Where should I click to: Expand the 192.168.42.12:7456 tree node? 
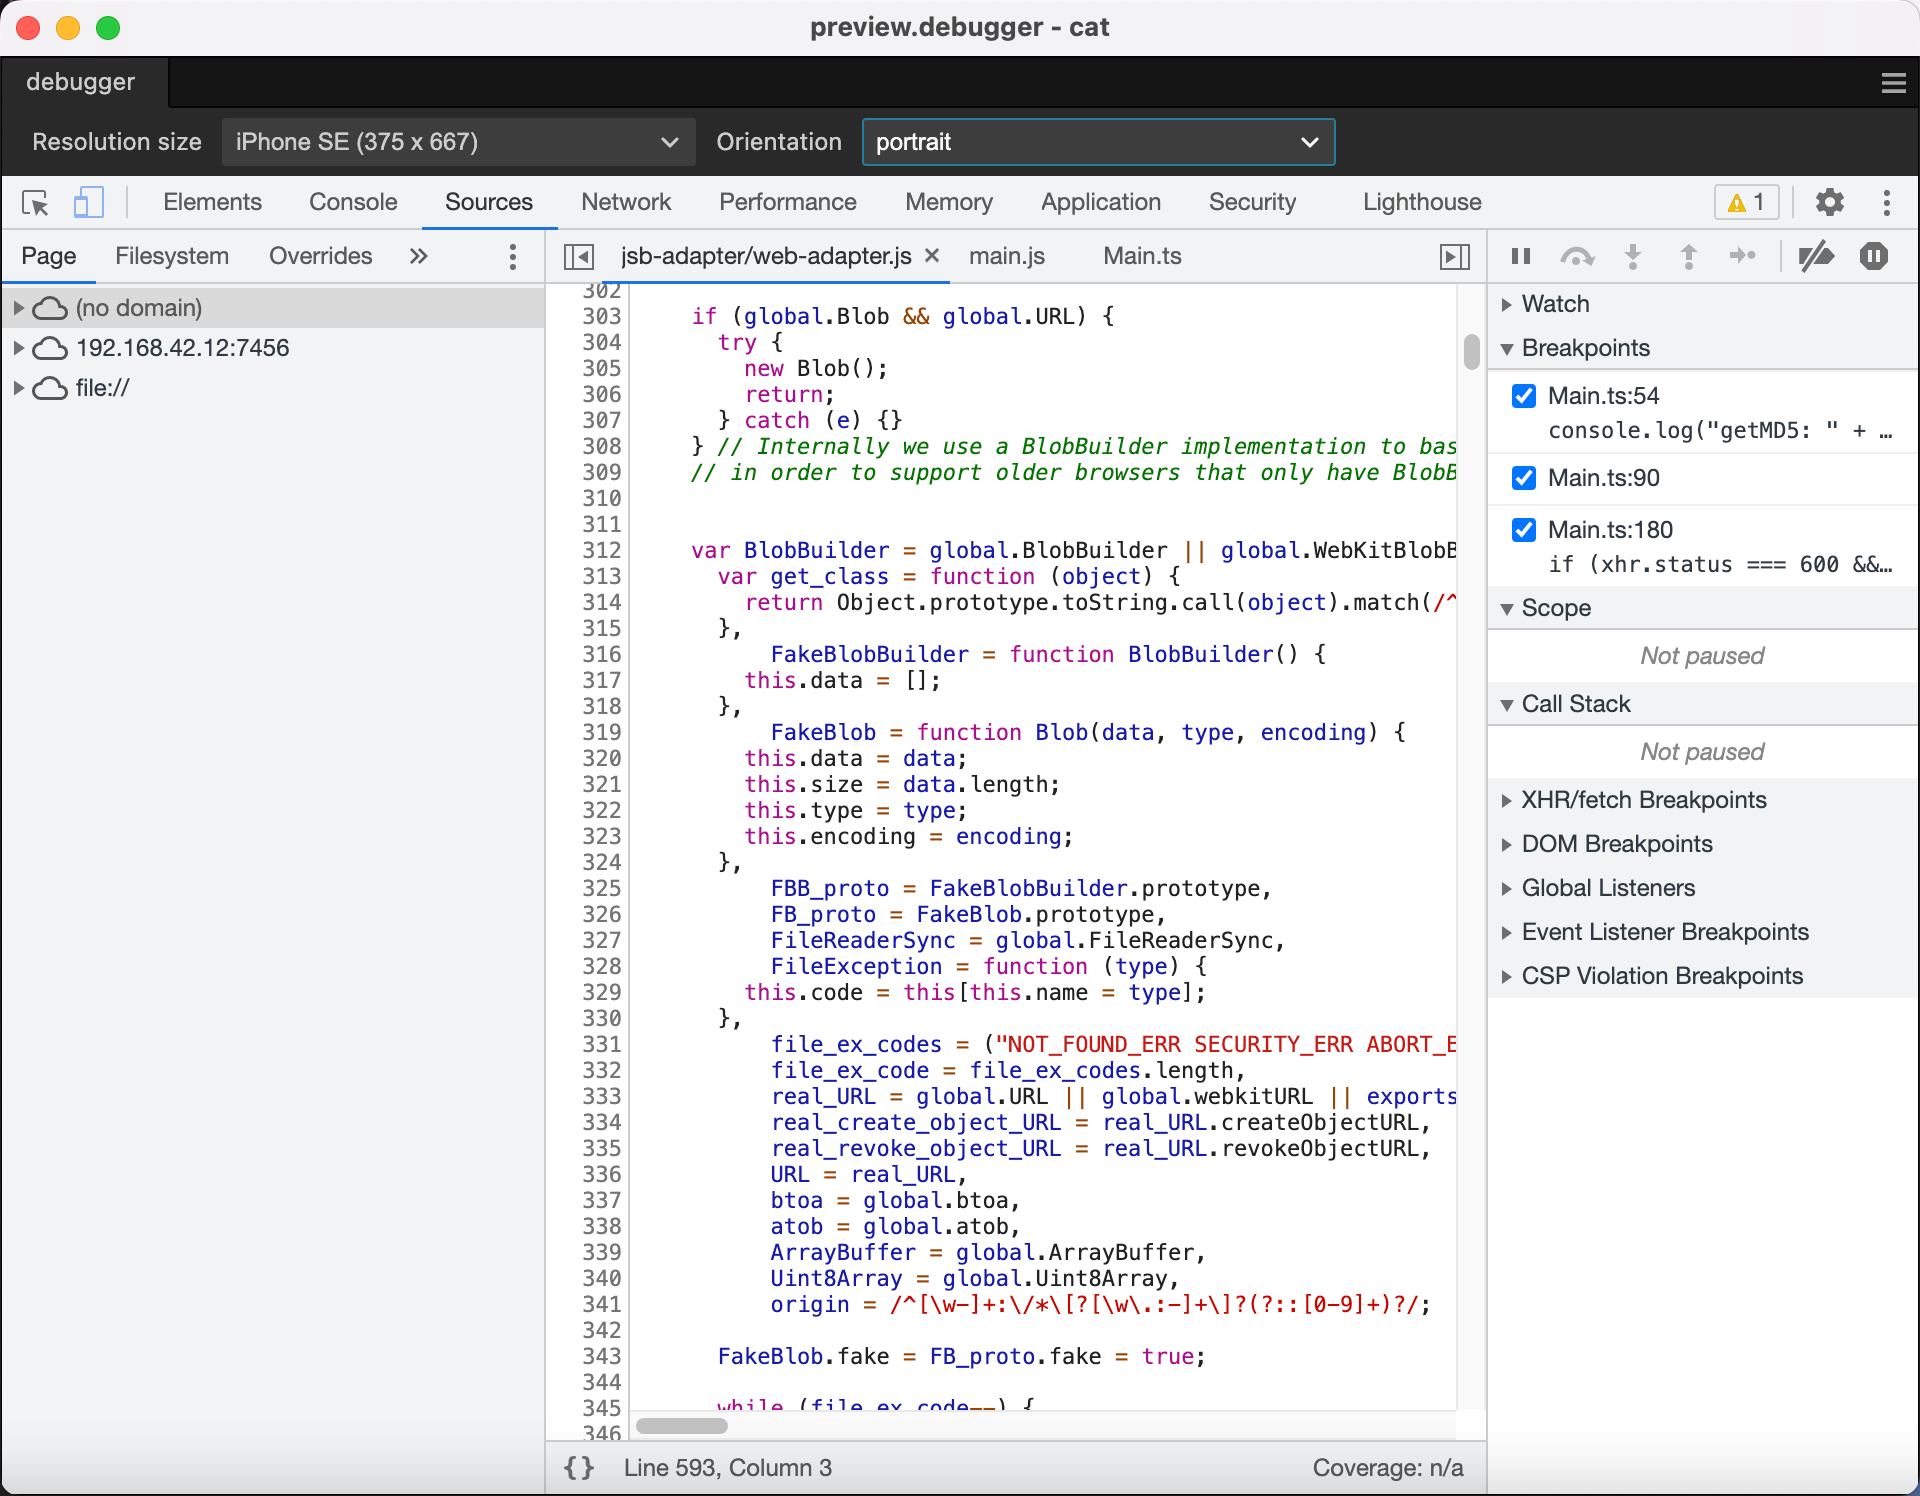pos(18,348)
